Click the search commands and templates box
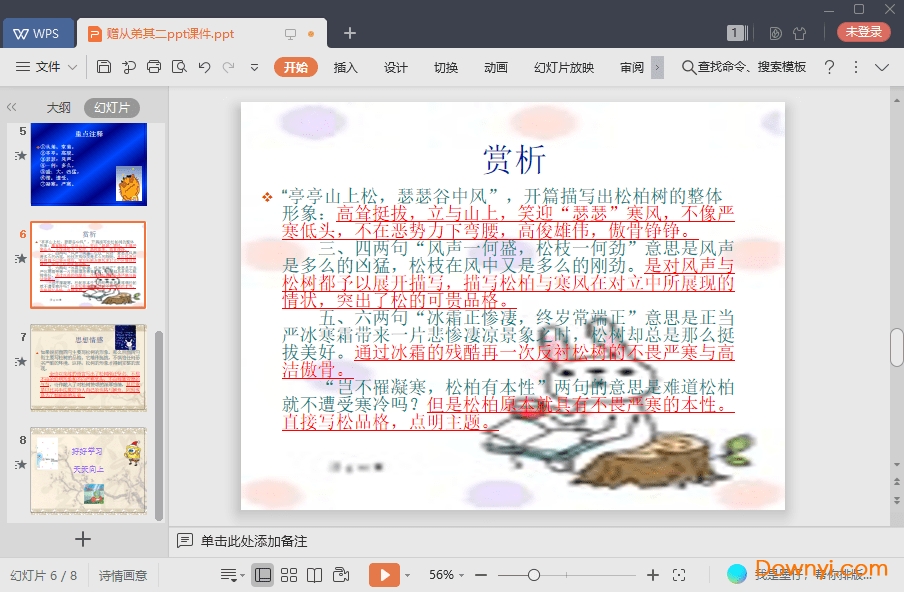This screenshot has height=592, width=904. 744,67
